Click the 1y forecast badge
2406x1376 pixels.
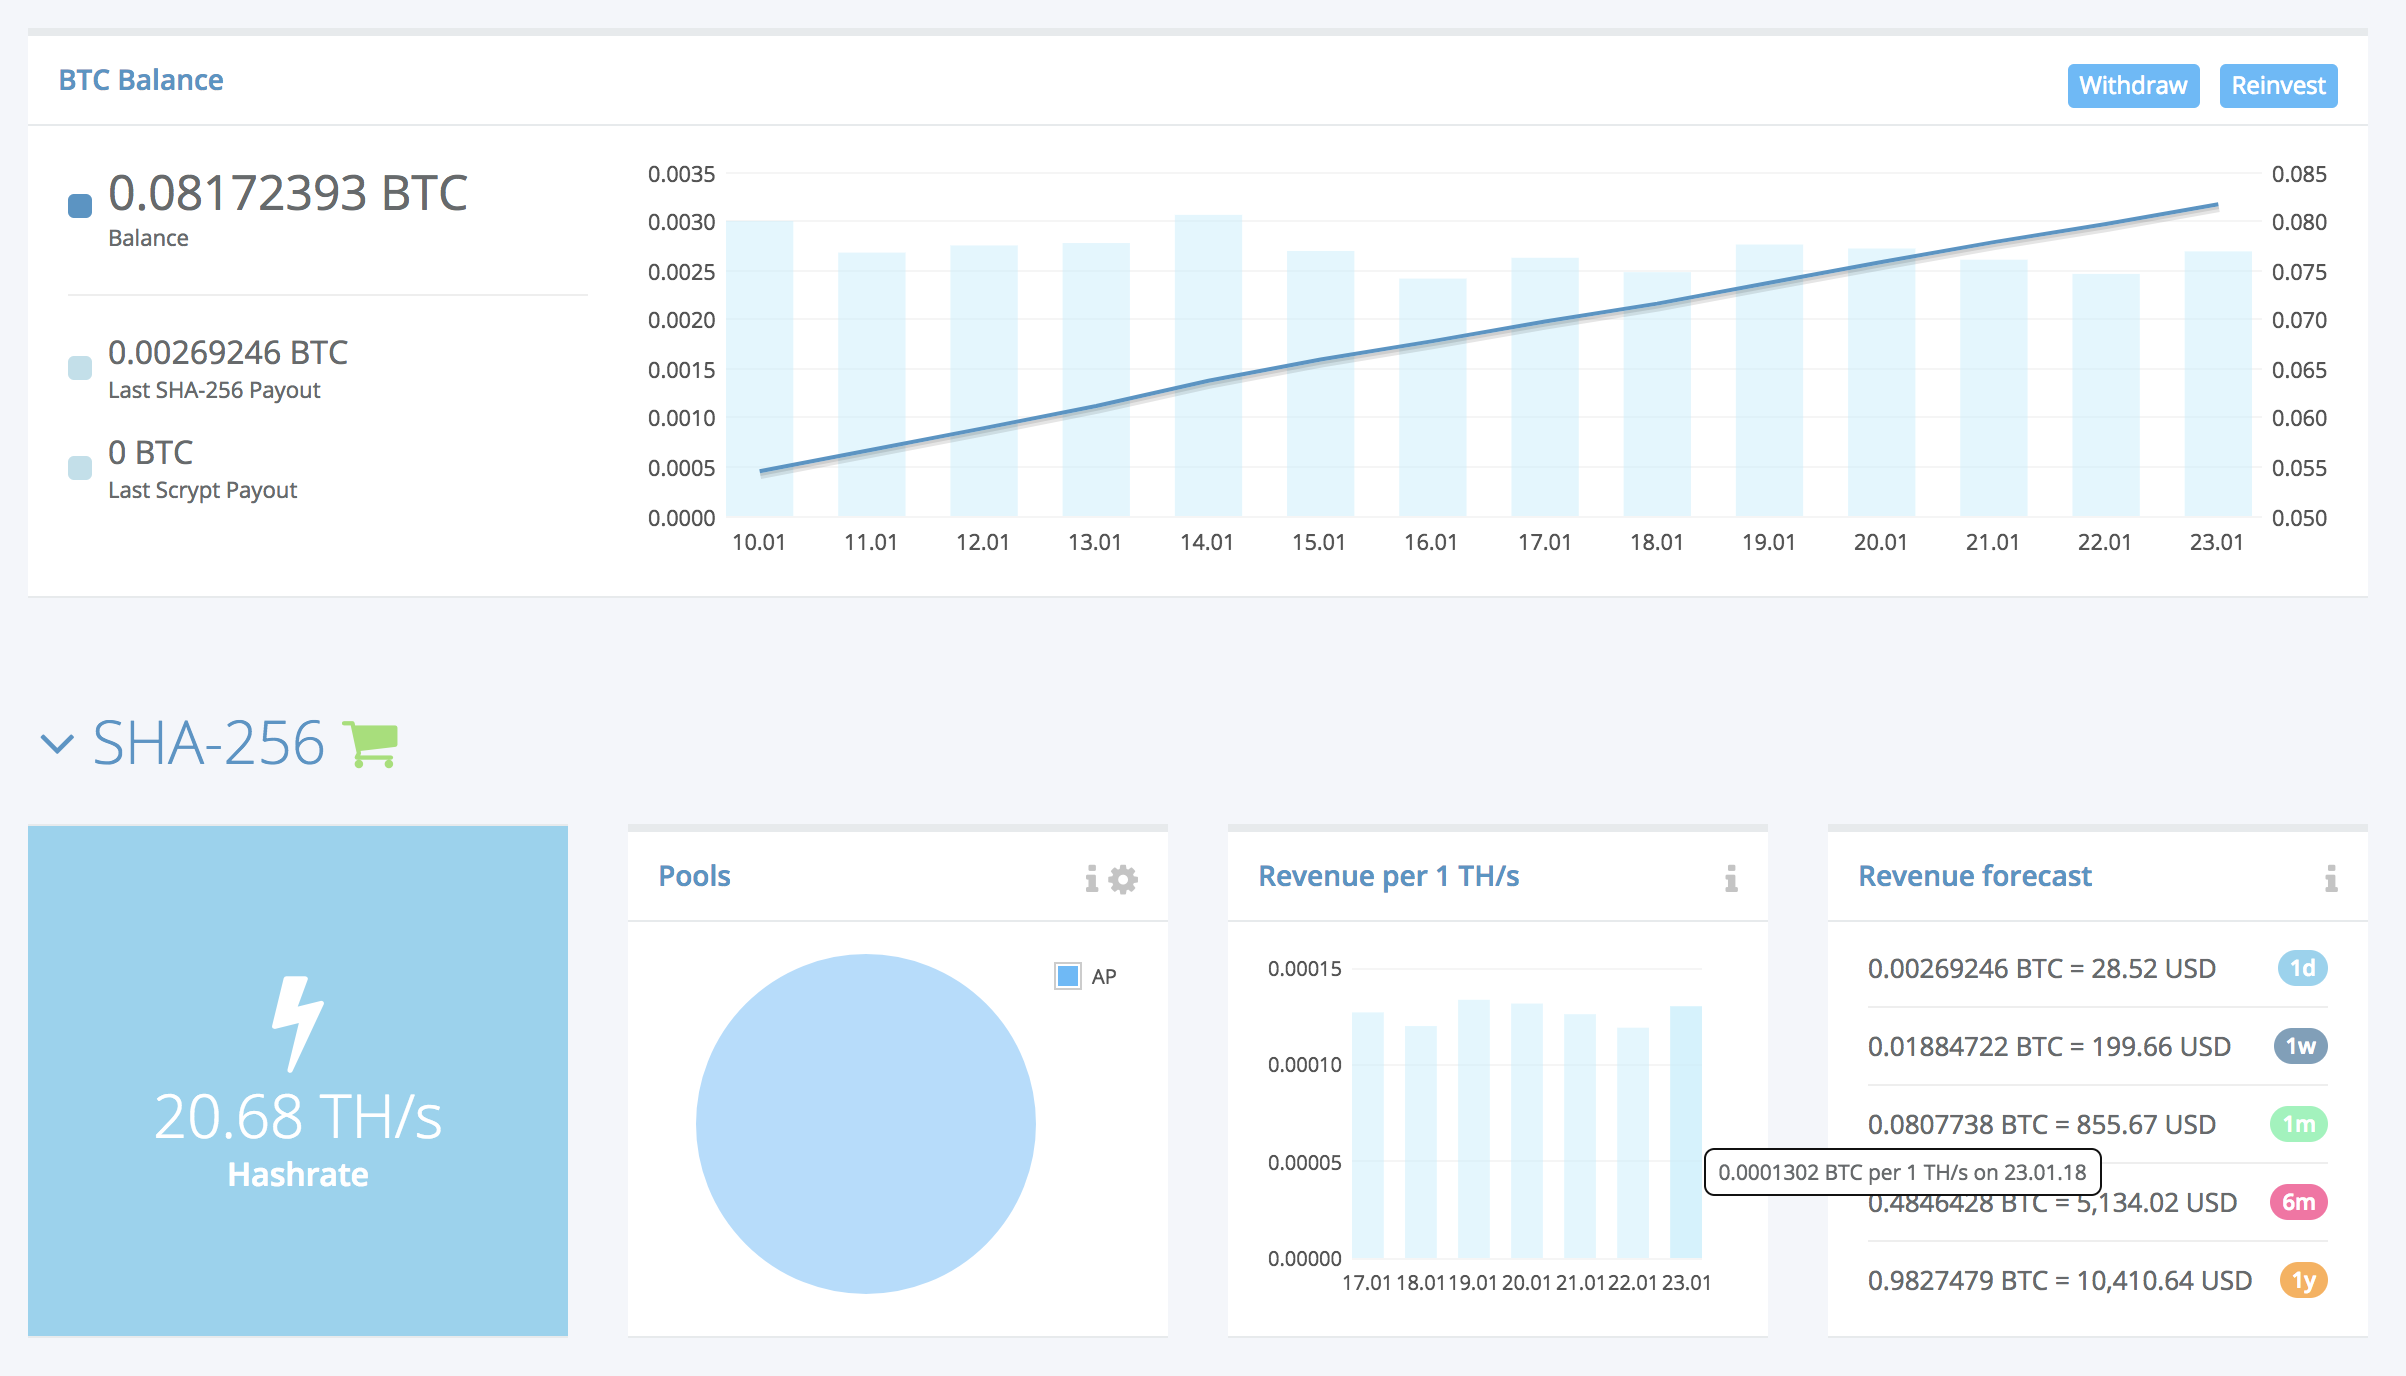pyautogui.click(x=2302, y=1280)
